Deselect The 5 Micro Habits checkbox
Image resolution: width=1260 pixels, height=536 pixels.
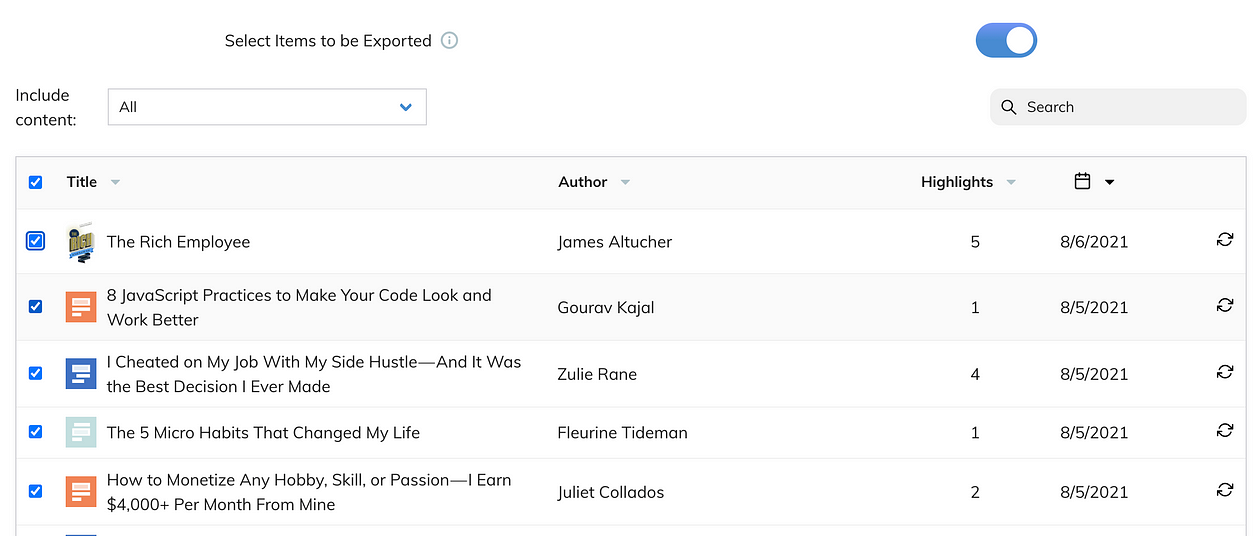(36, 432)
